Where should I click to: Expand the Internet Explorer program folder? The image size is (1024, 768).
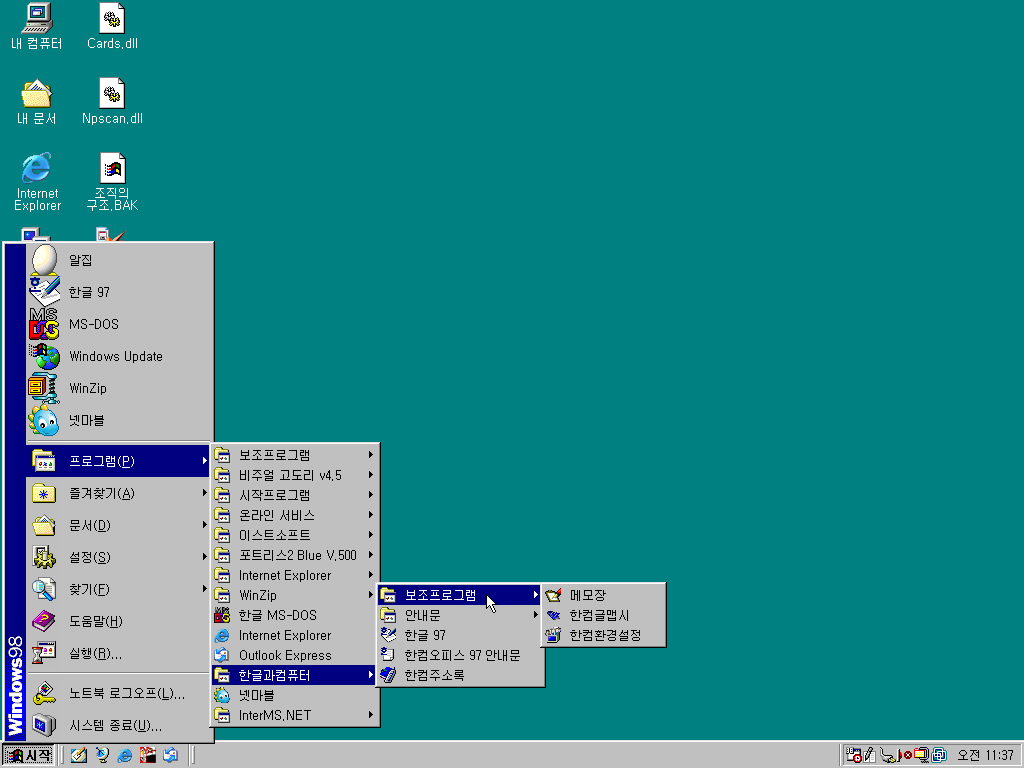point(295,575)
